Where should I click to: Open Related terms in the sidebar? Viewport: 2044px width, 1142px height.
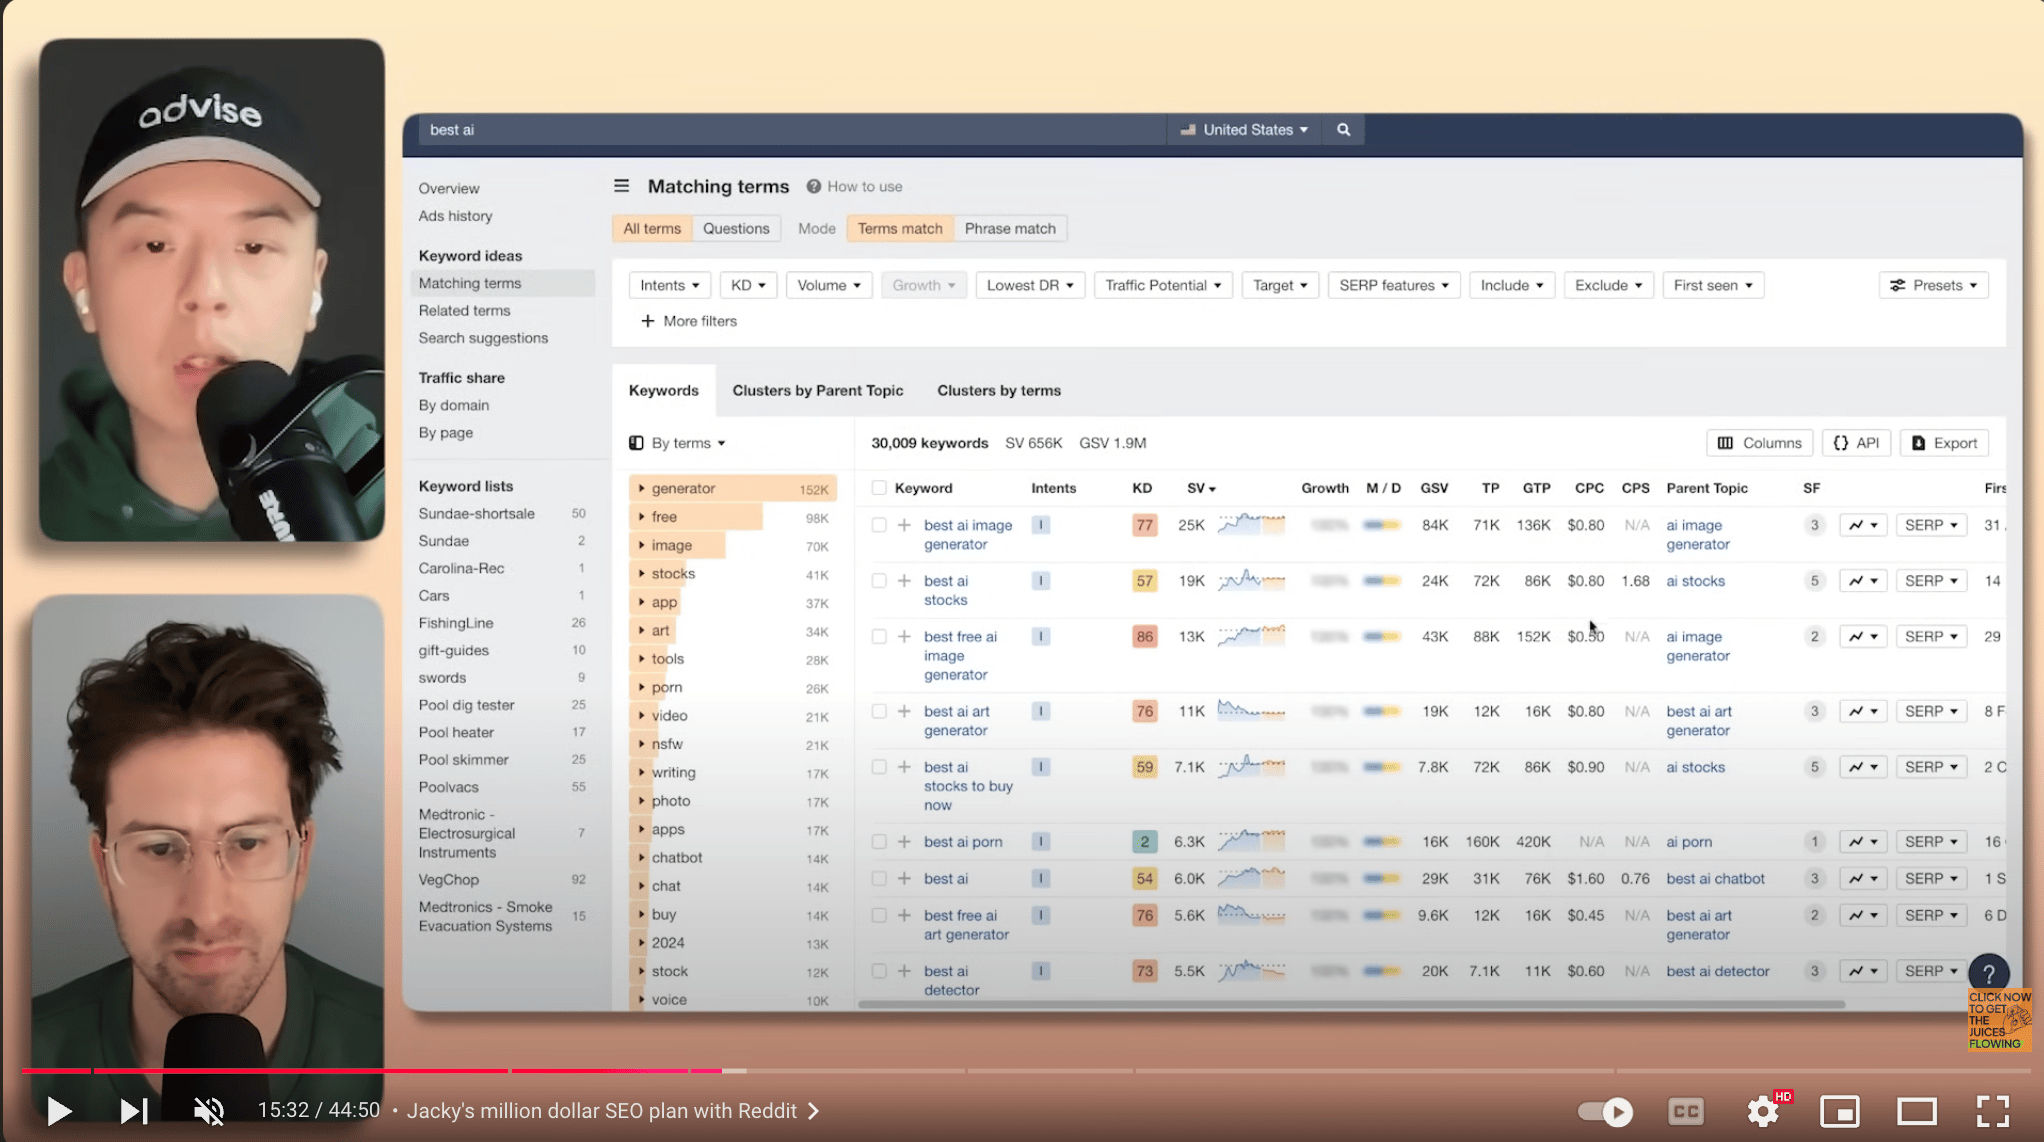coord(464,311)
